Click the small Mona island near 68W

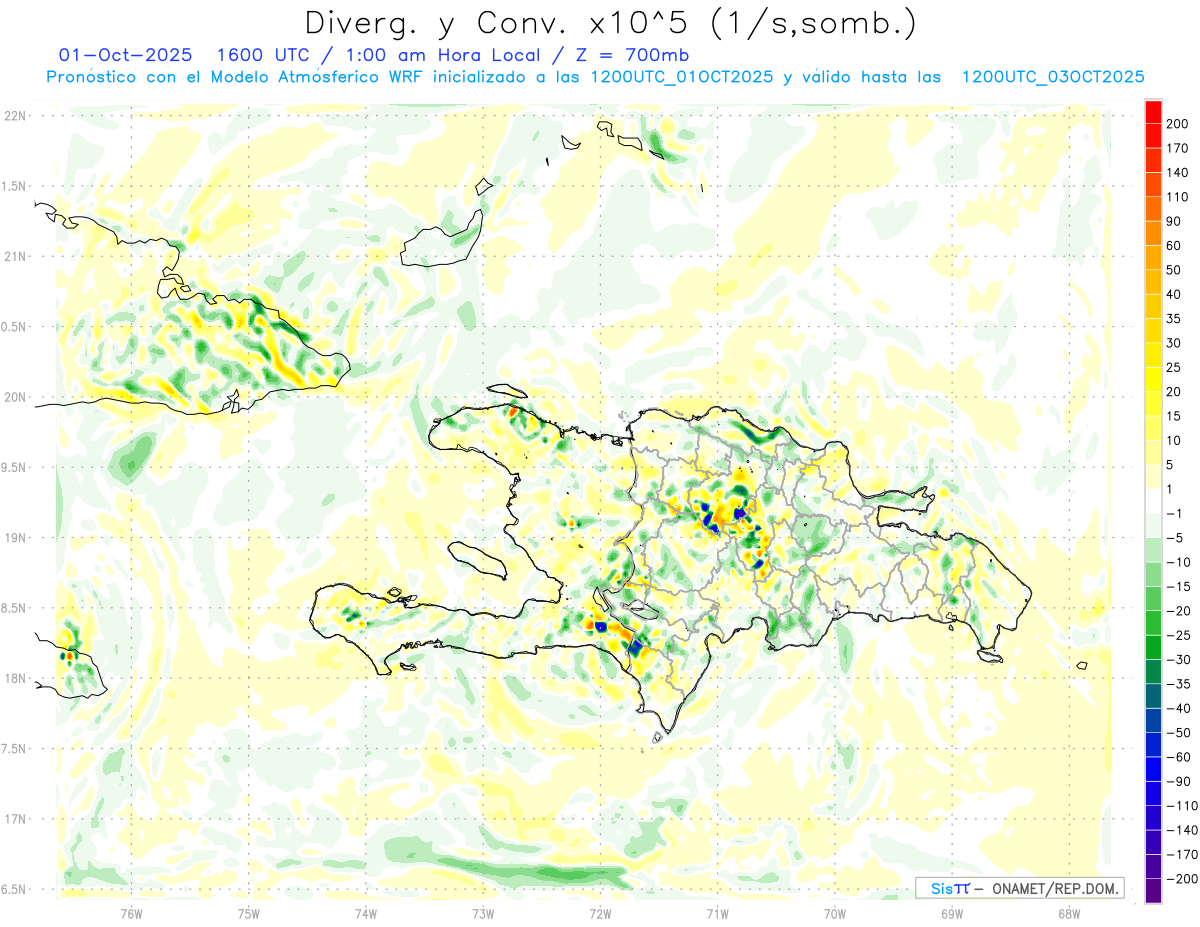1082,666
